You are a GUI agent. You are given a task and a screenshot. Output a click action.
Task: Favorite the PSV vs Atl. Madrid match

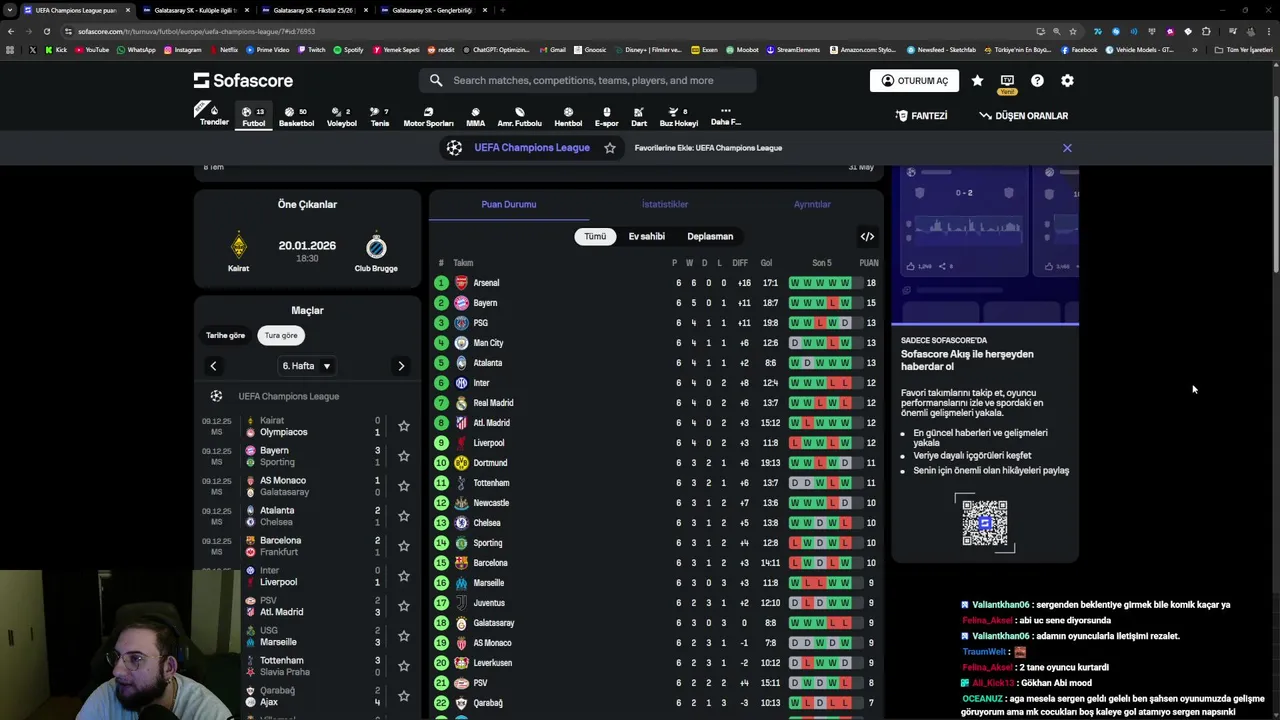(x=404, y=606)
